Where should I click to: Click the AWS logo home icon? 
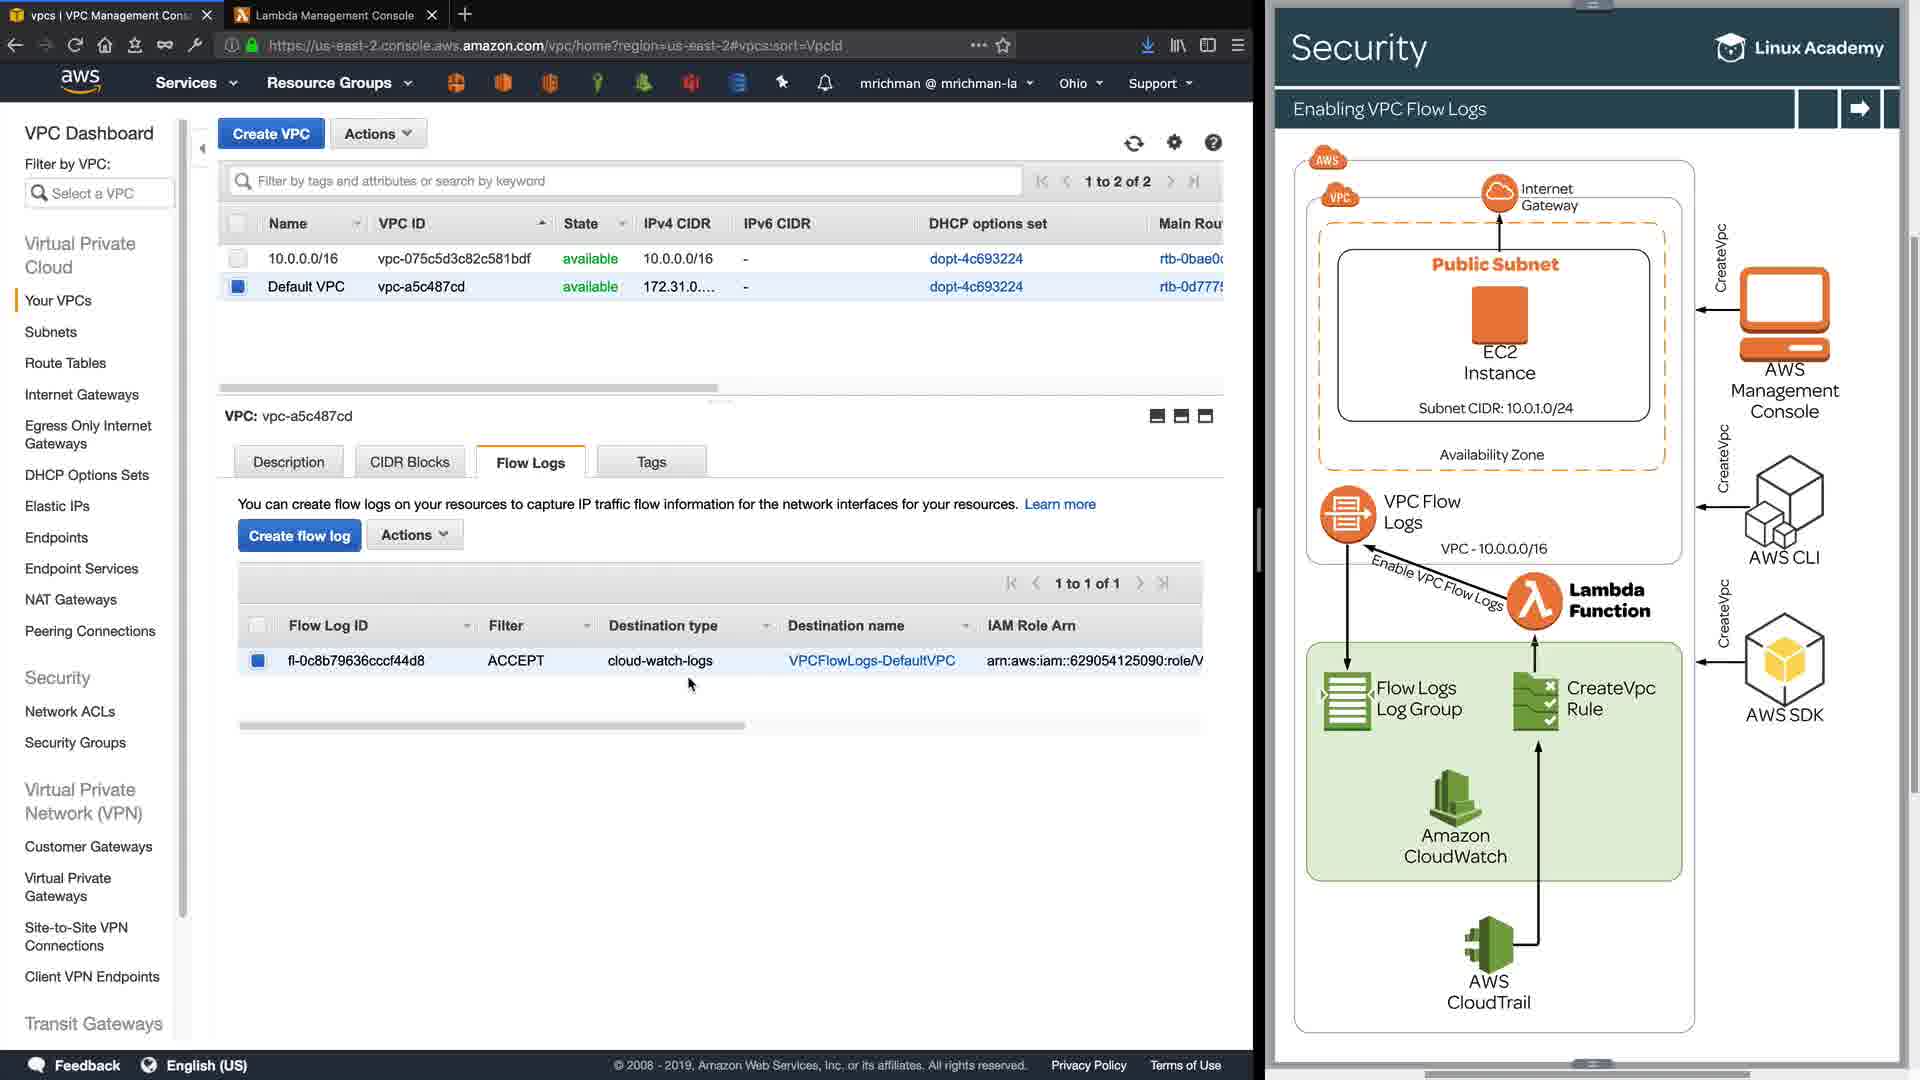point(80,81)
